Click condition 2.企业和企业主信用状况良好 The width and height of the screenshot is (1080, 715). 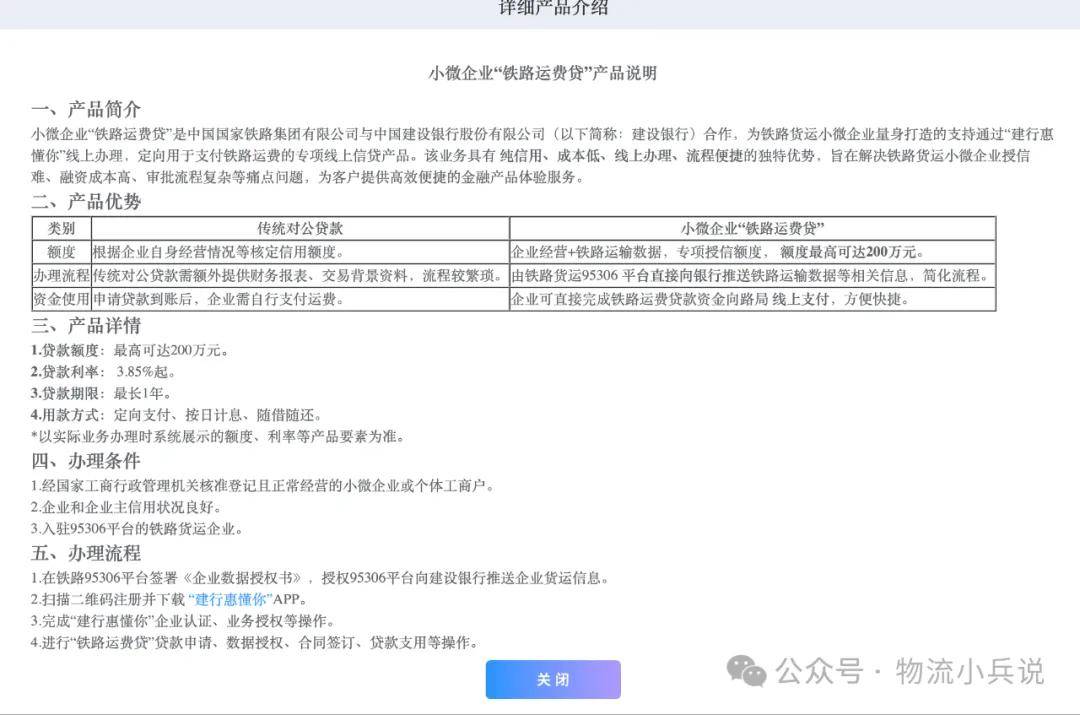click(x=127, y=507)
